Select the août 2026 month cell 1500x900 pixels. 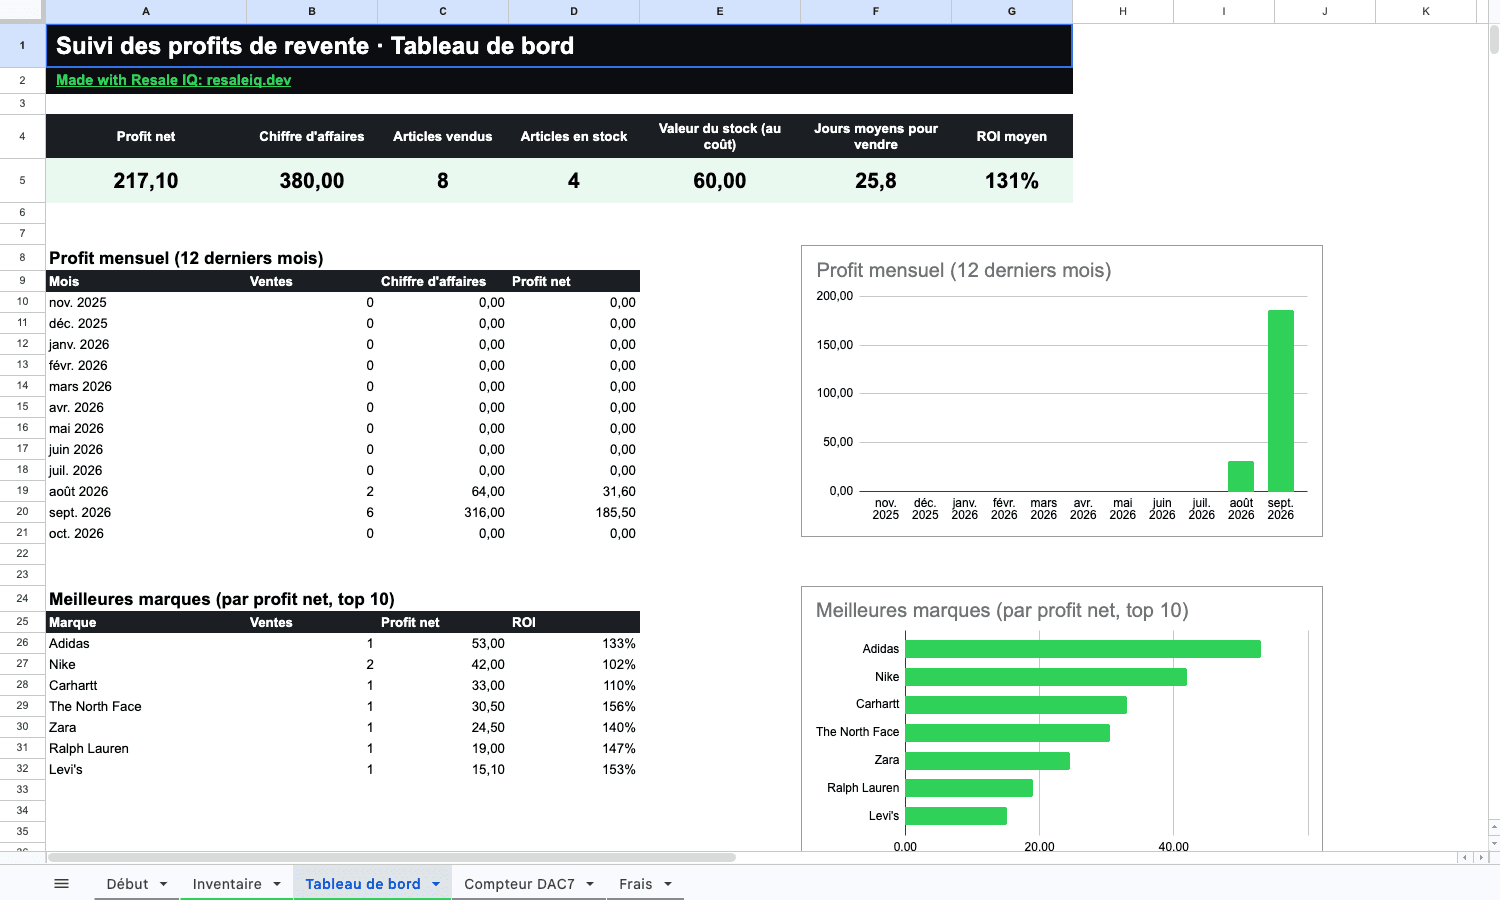click(x=146, y=492)
